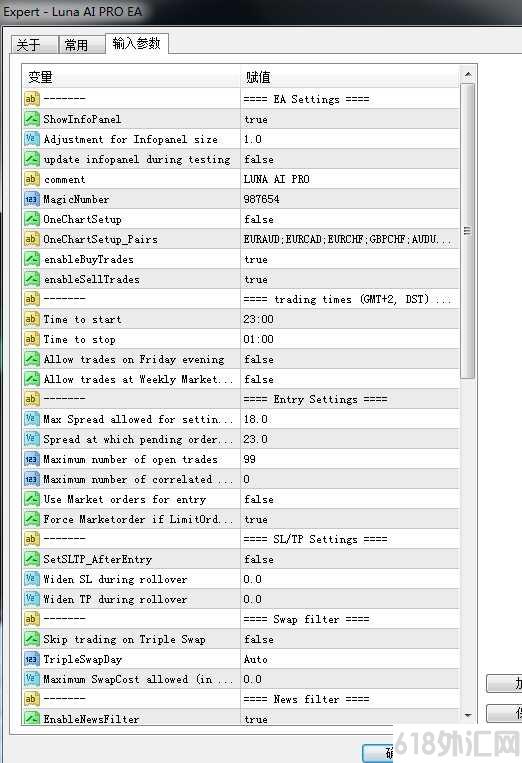
Task: Click the scrollbar down arrow
Action: click(x=468, y=715)
